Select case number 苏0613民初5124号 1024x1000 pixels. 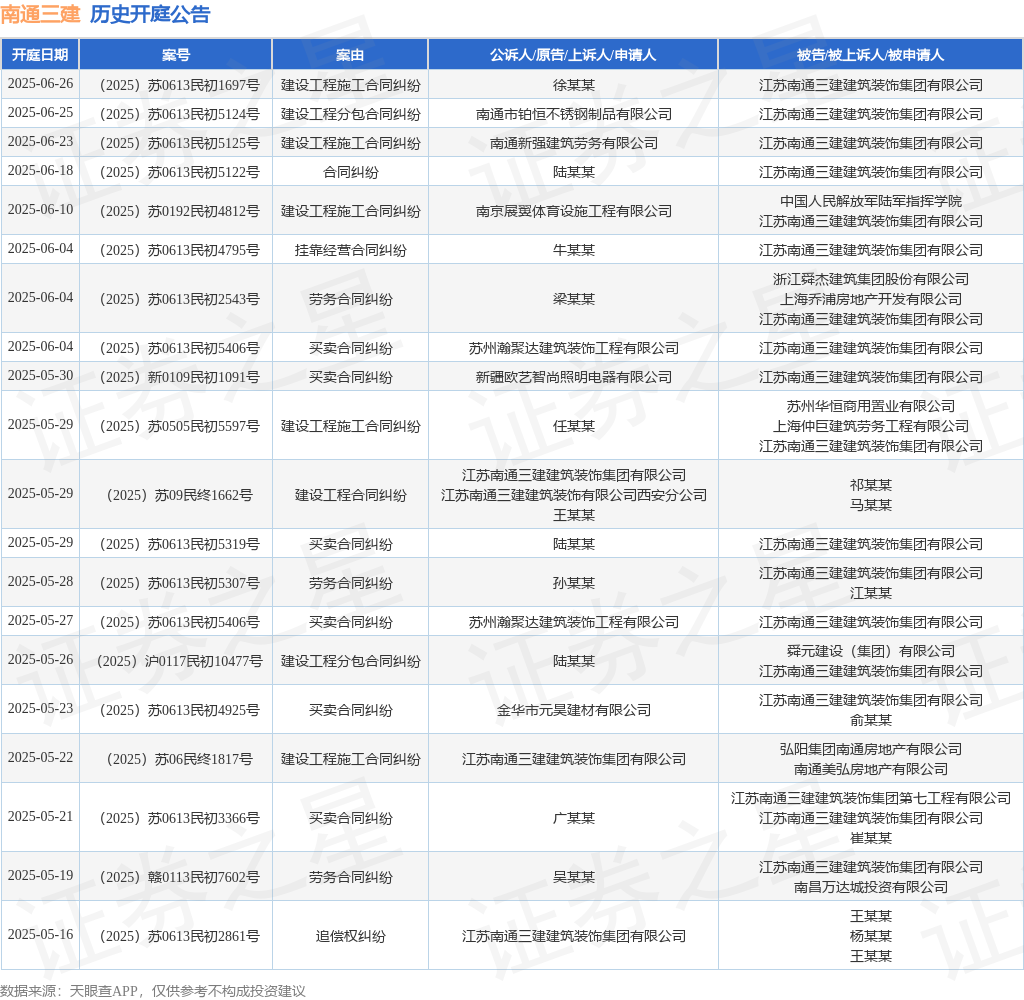click(x=180, y=114)
